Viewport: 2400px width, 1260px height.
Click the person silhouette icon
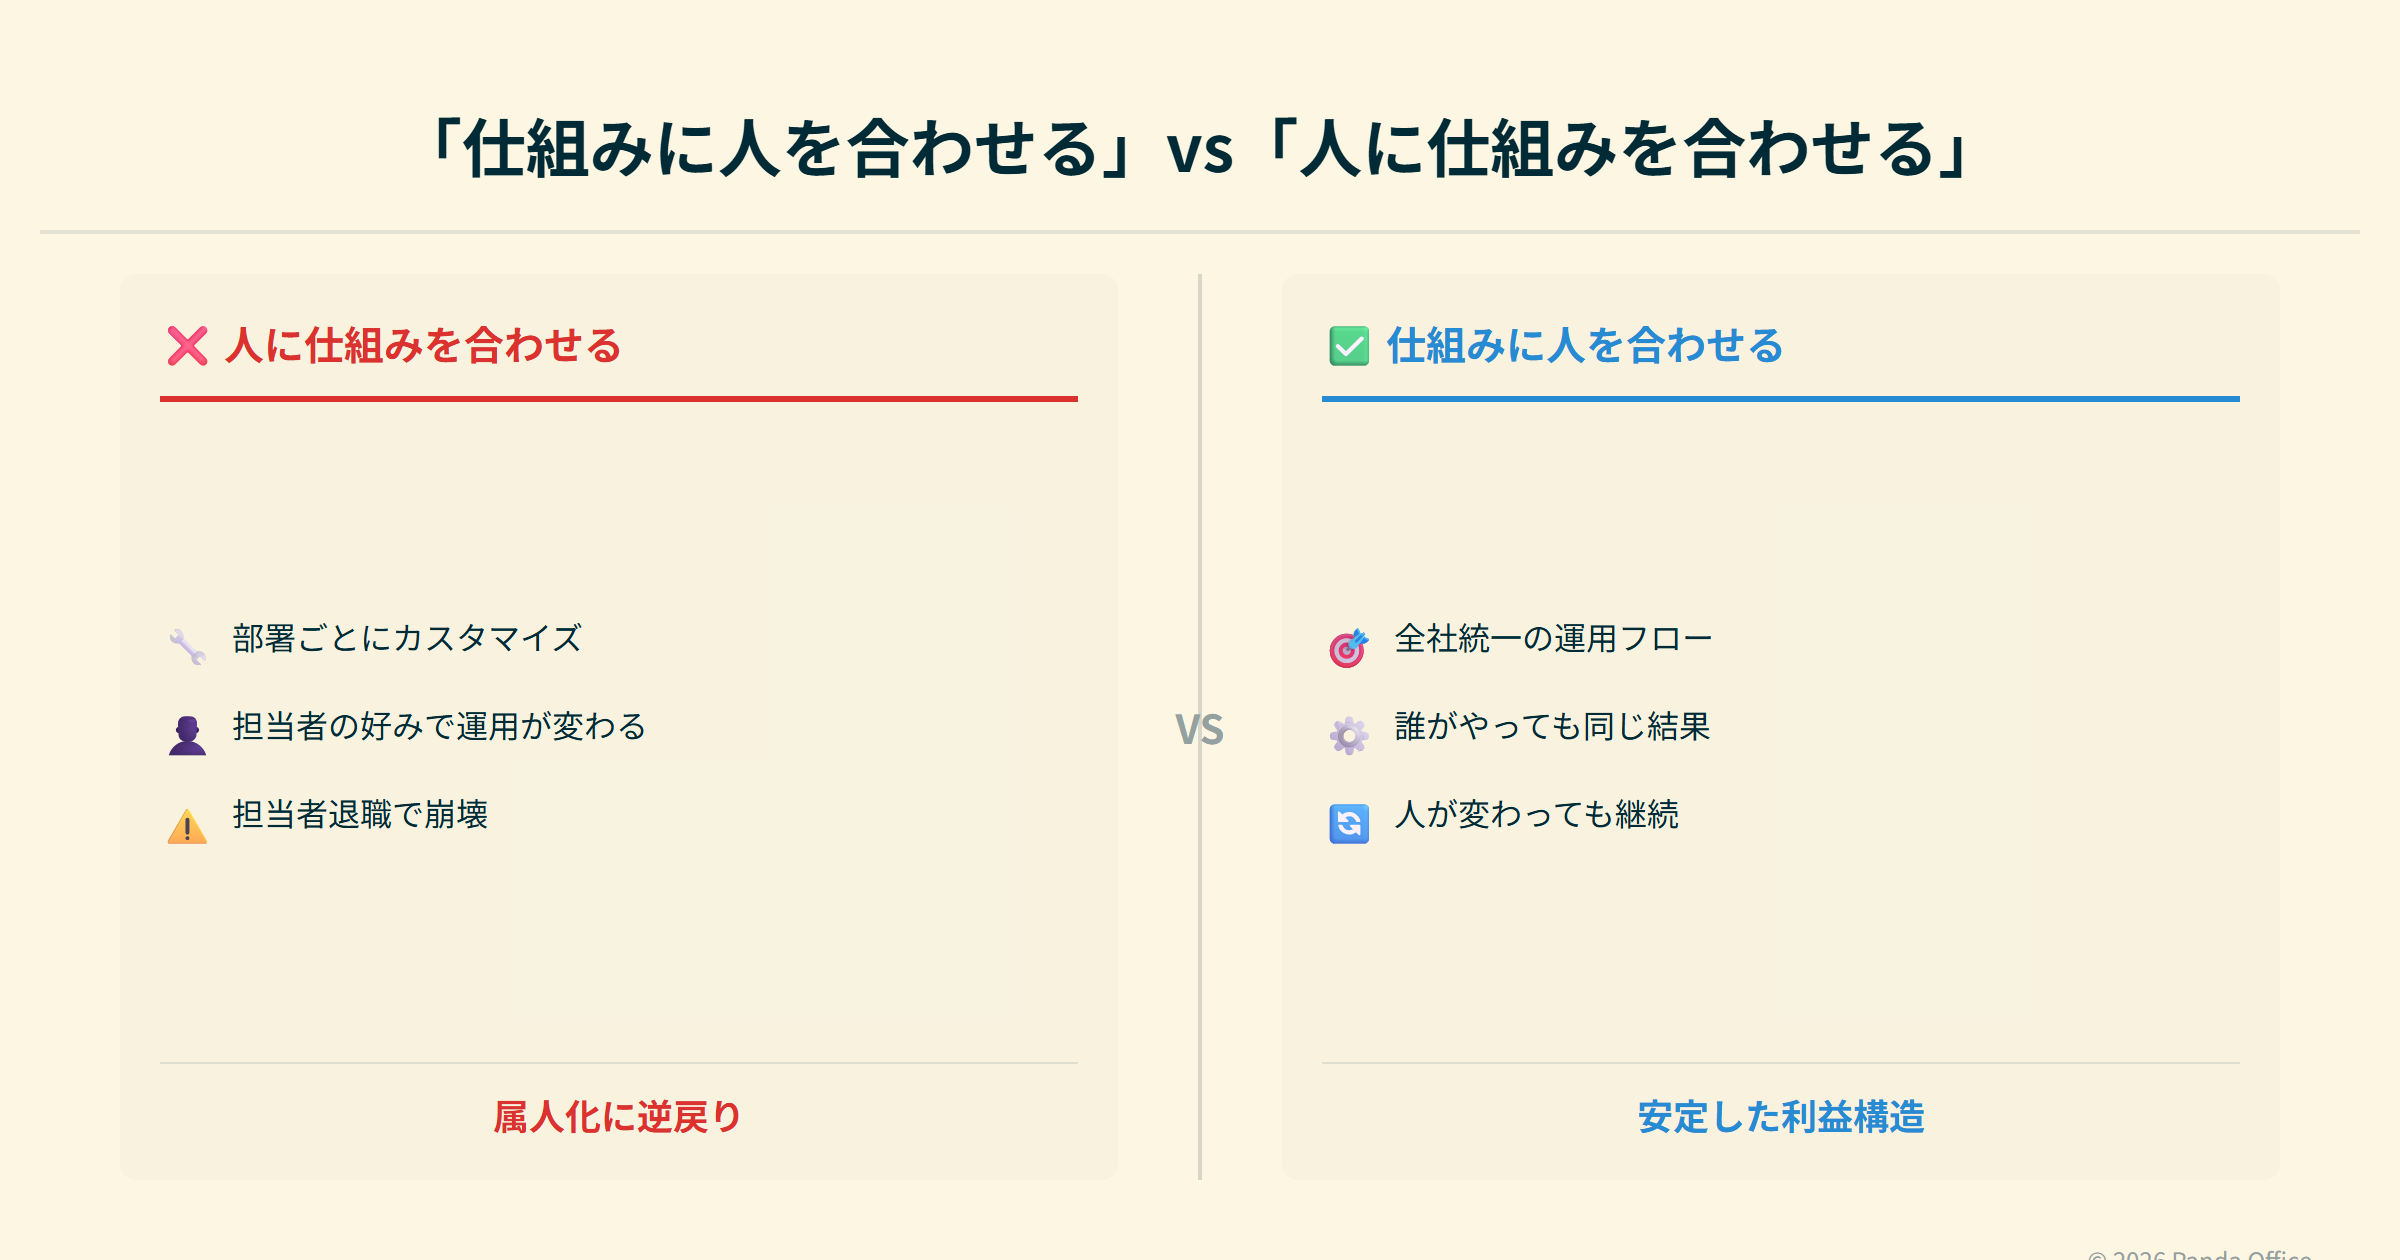pos(187,735)
